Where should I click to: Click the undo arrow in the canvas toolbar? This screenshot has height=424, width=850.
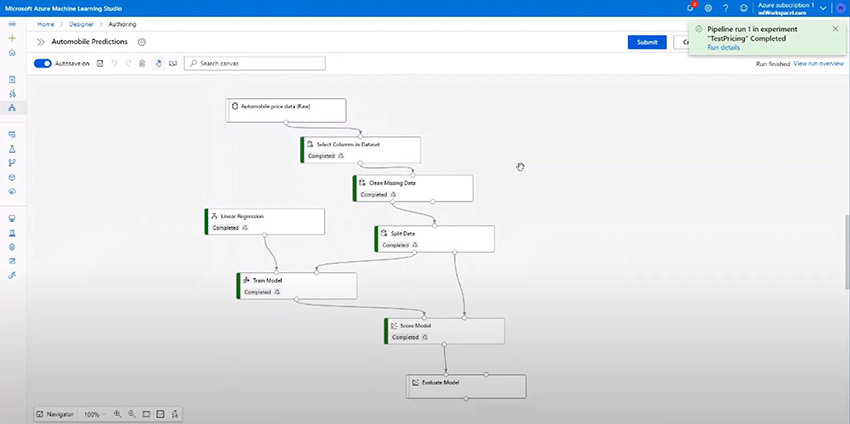tap(114, 63)
